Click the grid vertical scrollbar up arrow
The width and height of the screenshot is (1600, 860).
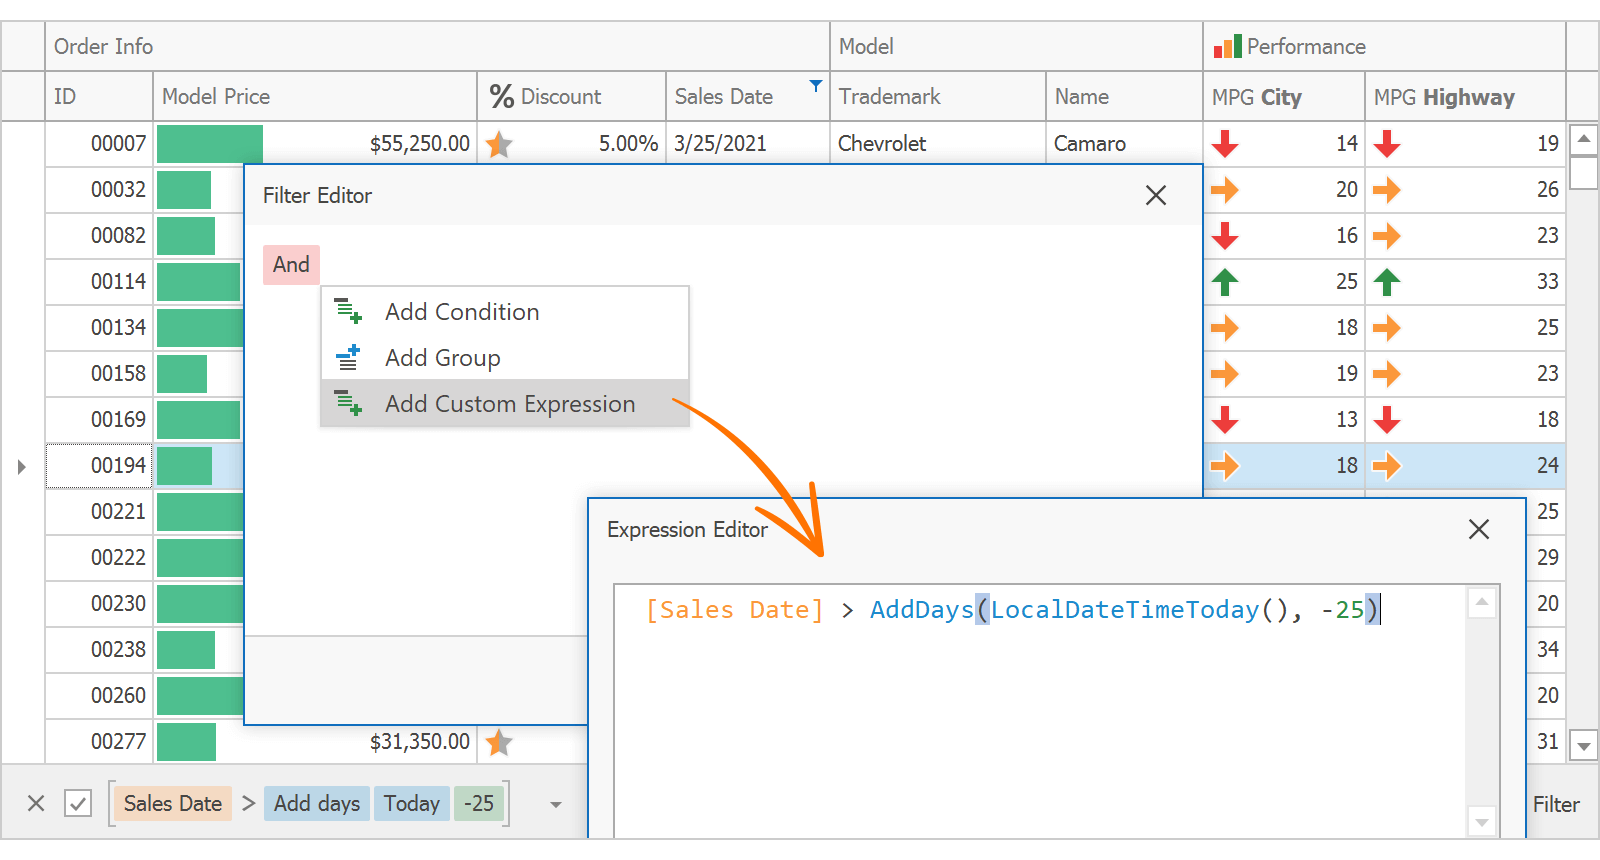[1584, 138]
